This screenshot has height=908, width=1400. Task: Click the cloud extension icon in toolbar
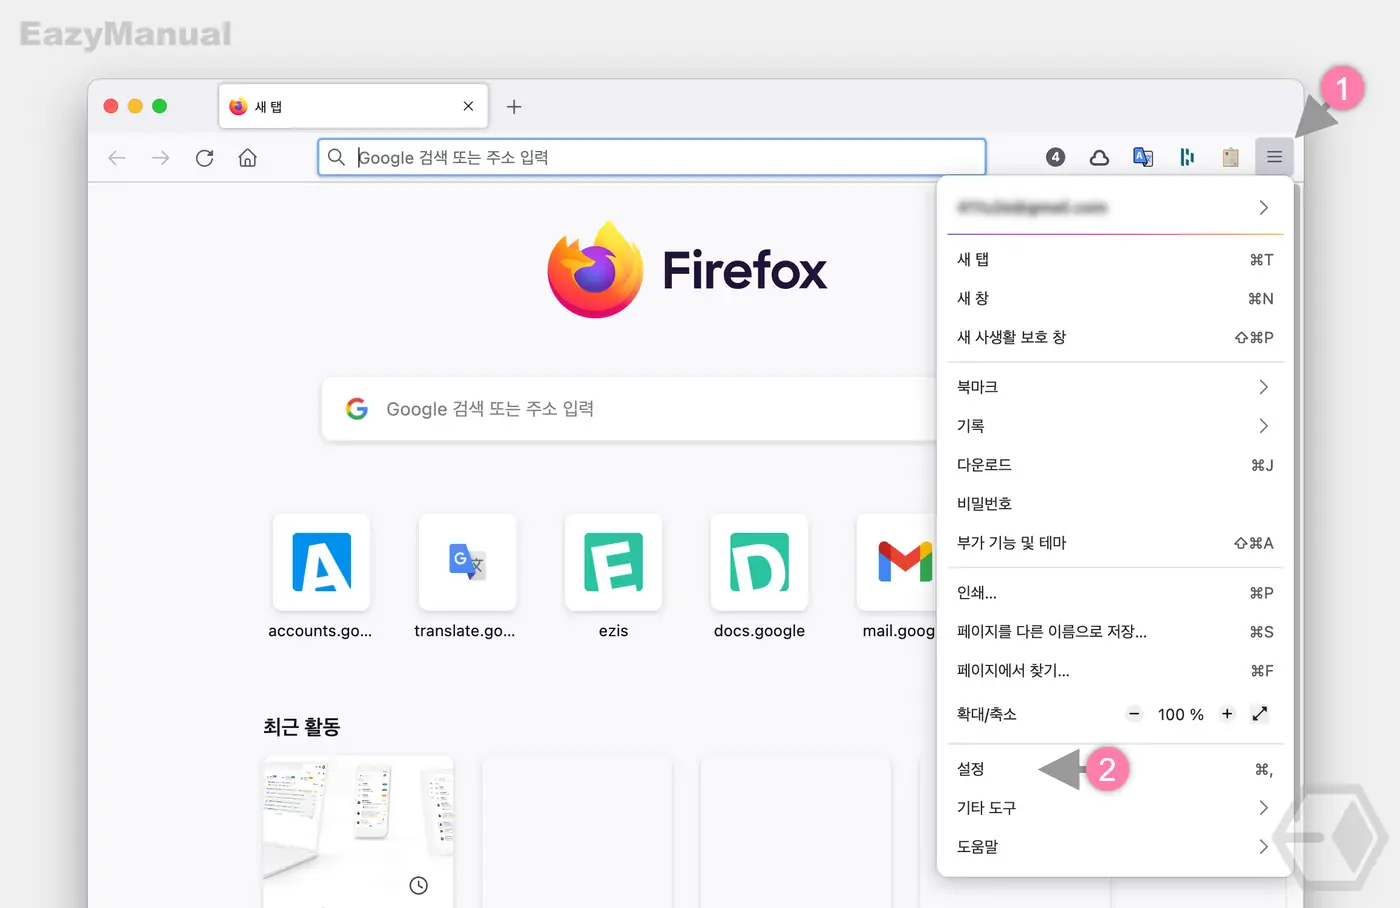coord(1099,157)
